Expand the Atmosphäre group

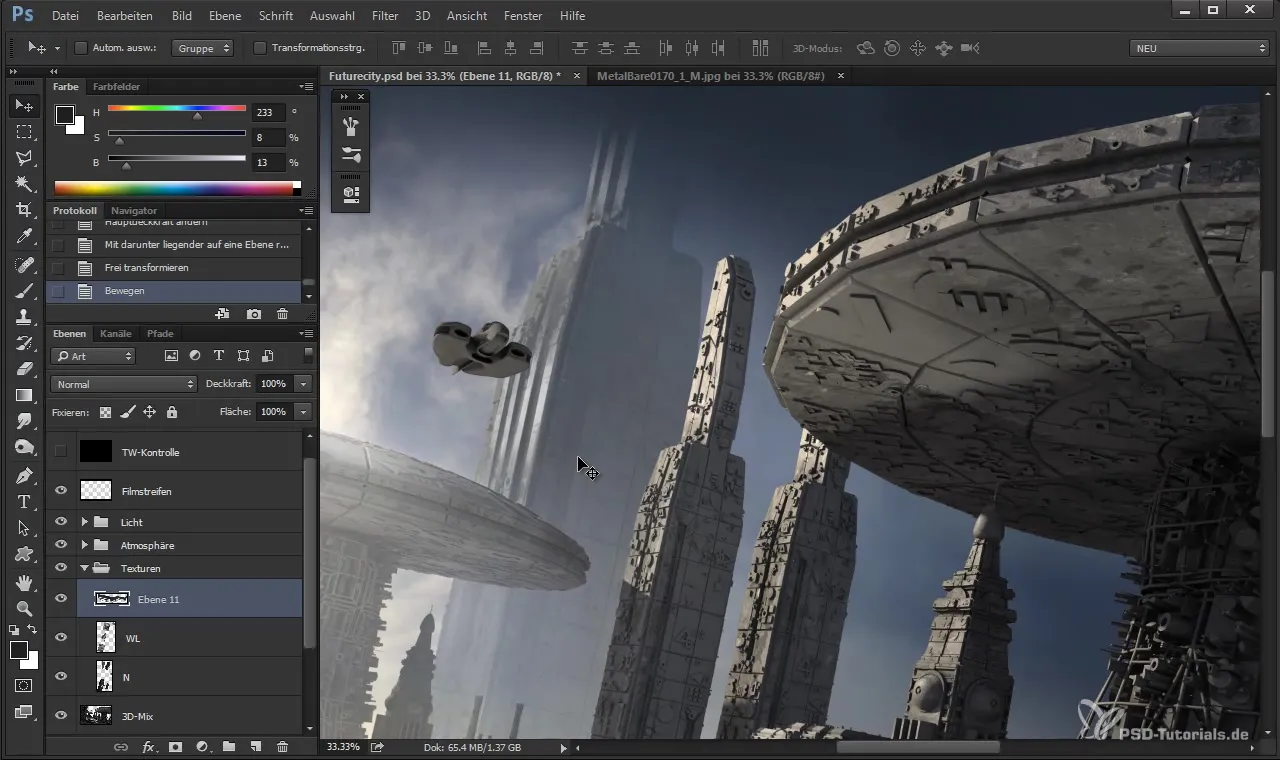pos(85,545)
